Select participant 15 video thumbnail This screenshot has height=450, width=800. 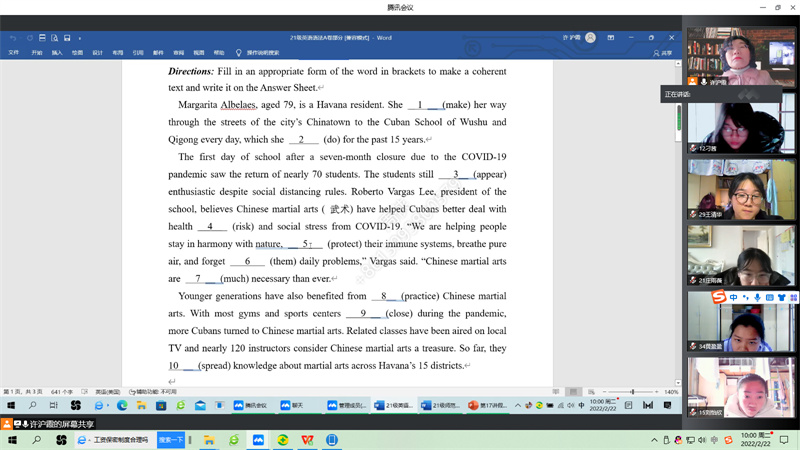tap(741, 387)
